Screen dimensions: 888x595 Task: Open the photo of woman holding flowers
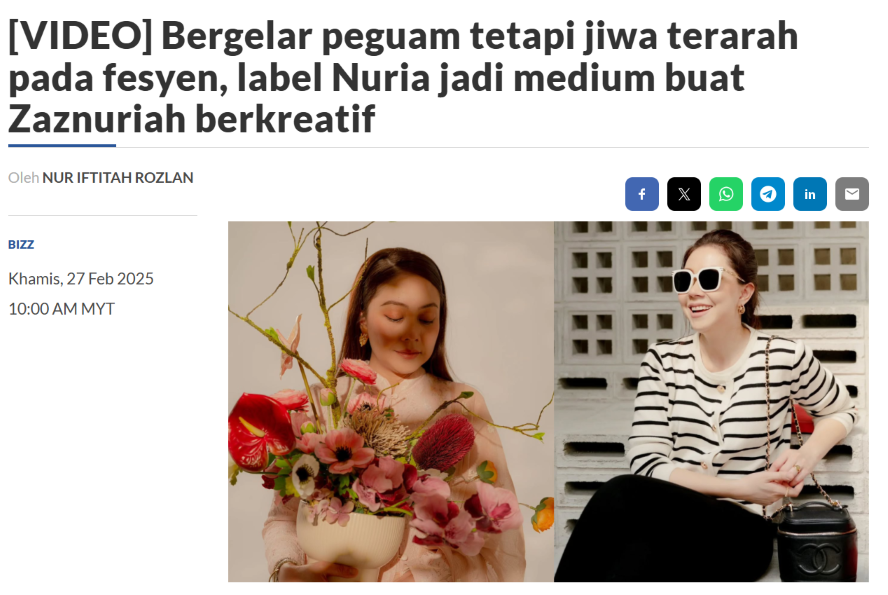tap(391, 401)
